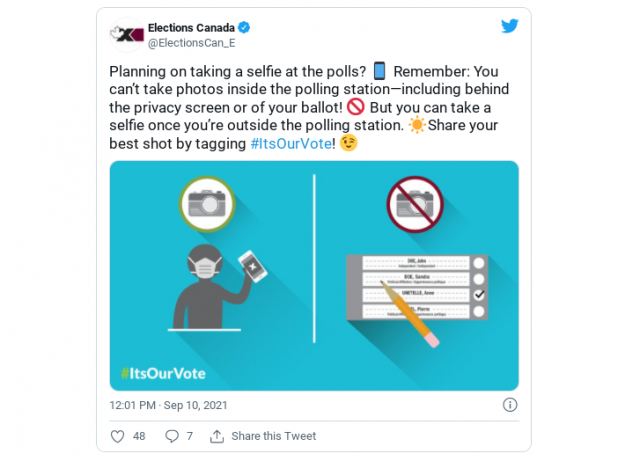The height and width of the screenshot is (461, 640).
Task: Click the reply speech bubble icon
Action: click(171, 436)
